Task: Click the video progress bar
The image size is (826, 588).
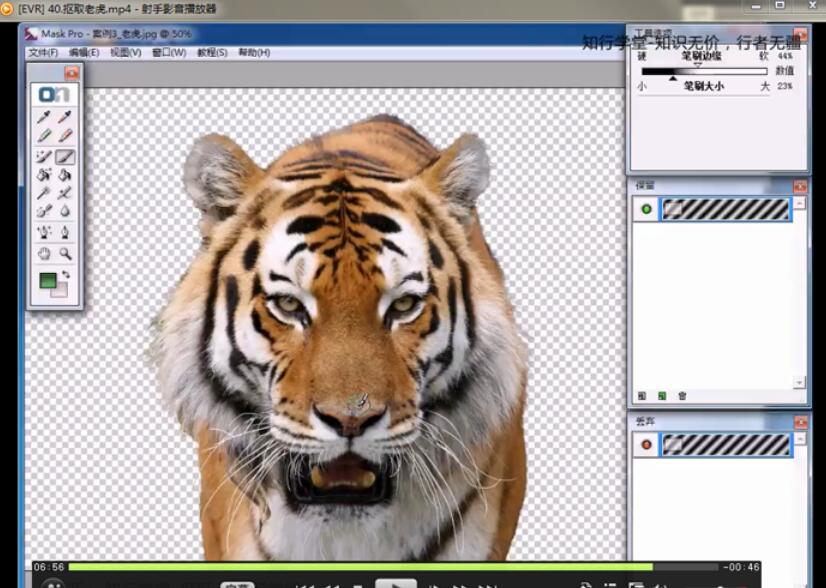Action: 390,567
